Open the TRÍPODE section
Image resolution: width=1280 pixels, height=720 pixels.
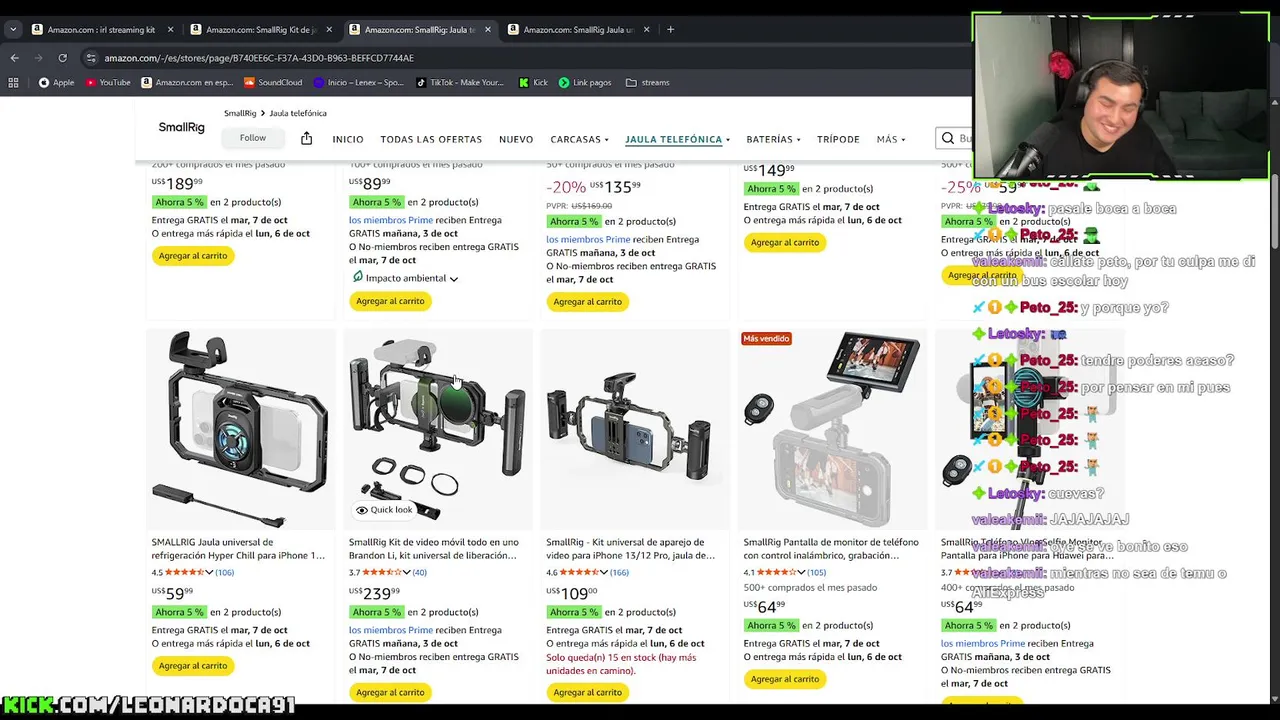tap(838, 139)
